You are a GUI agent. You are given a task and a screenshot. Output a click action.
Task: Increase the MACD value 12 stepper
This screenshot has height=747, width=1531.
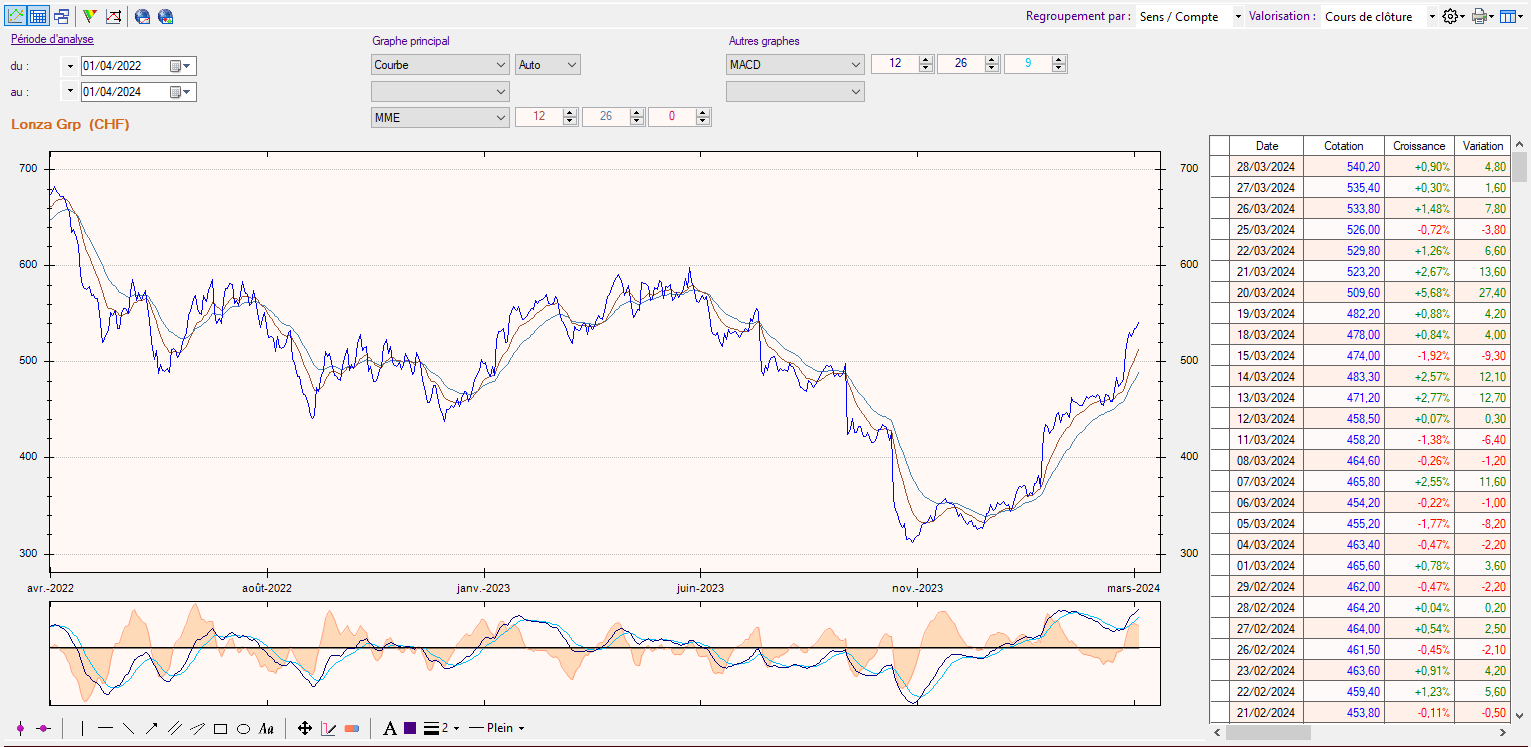click(x=926, y=60)
